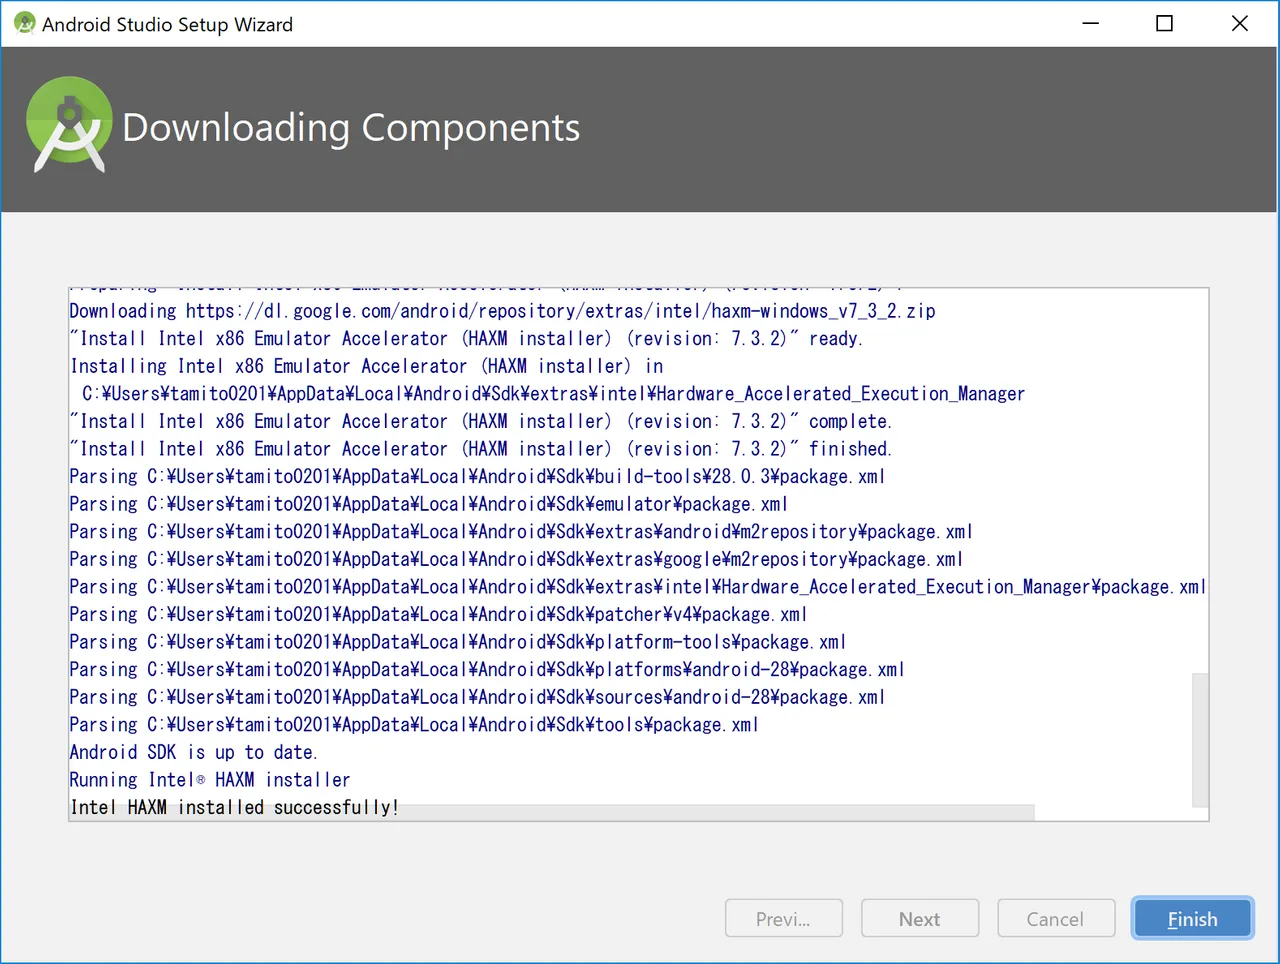This screenshot has height=964, width=1280.
Task: Click the Parsing platform-tools package.xml line
Action: pyautogui.click(x=458, y=642)
